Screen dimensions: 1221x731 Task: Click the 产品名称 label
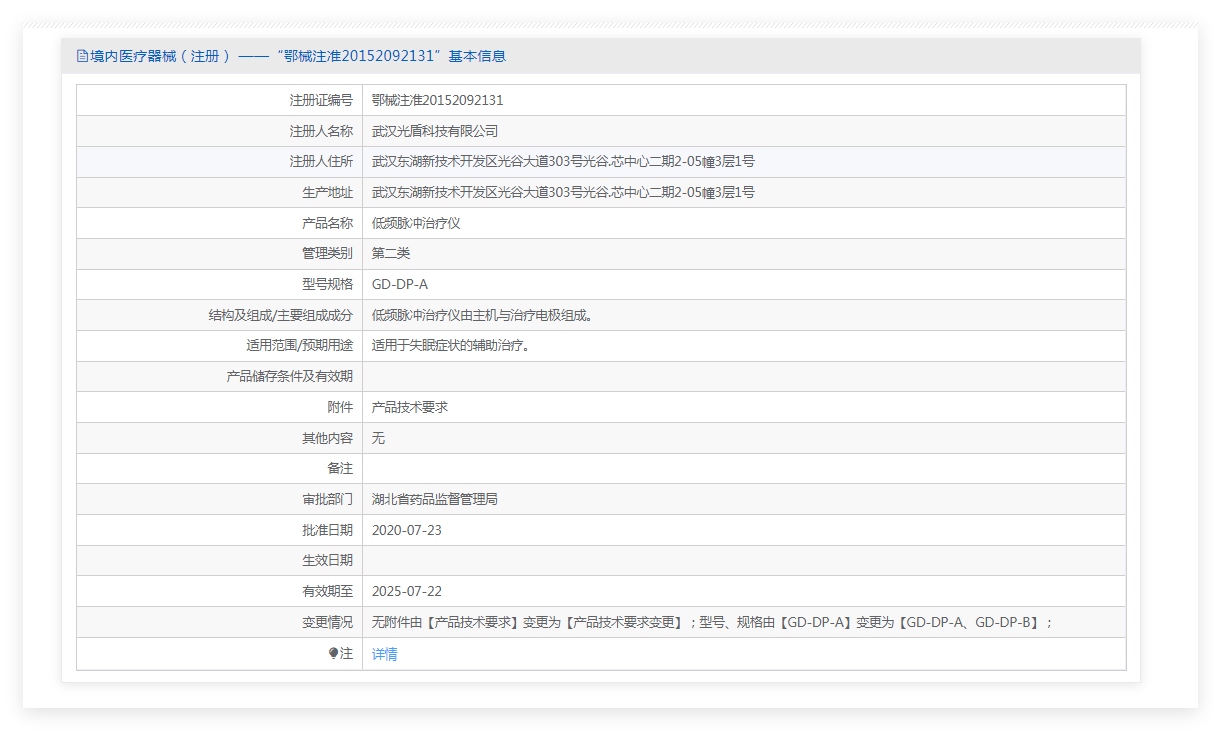[327, 223]
